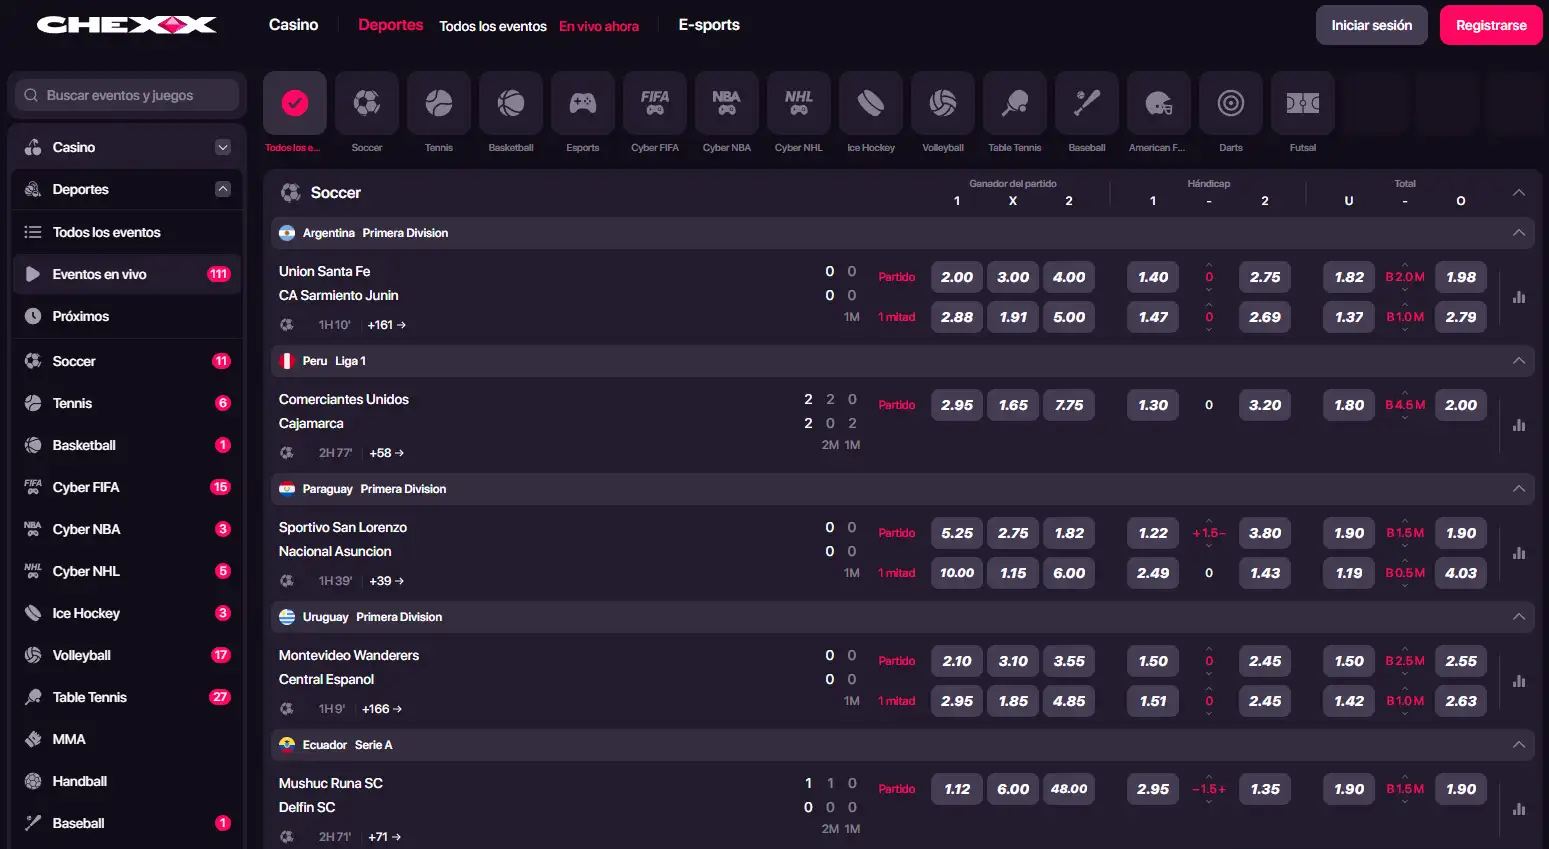Select the Ice Hockey filter icon
1549x849 pixels.
tap(871, 103)
